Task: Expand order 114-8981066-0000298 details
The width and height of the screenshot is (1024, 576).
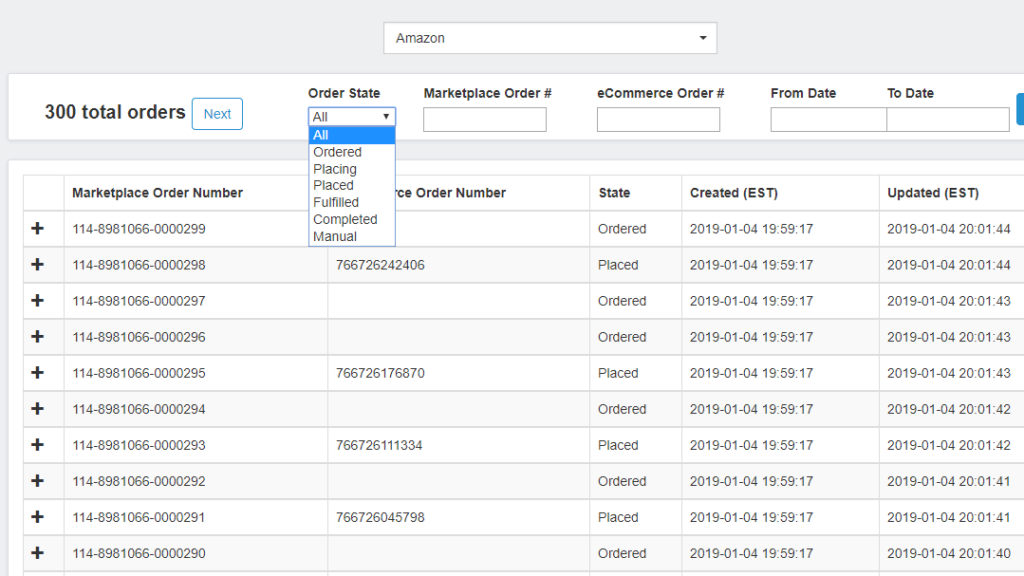Action: pyautogui.click(x=40, y=264)
